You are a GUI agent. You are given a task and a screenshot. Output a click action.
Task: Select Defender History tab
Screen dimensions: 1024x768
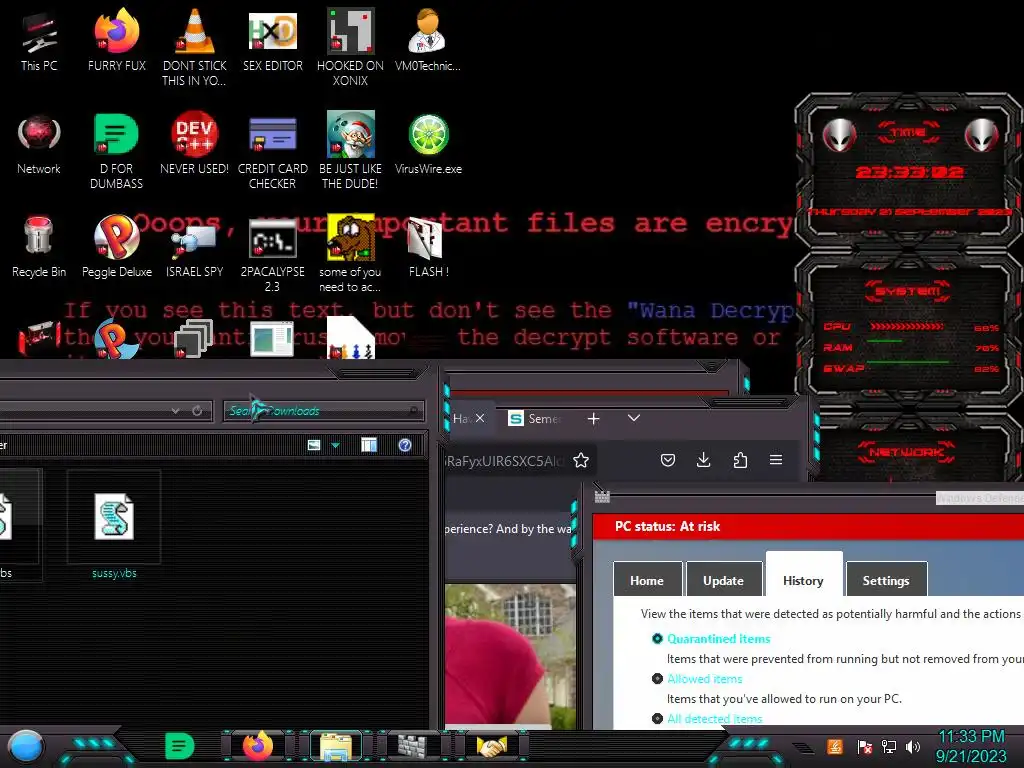803,575
